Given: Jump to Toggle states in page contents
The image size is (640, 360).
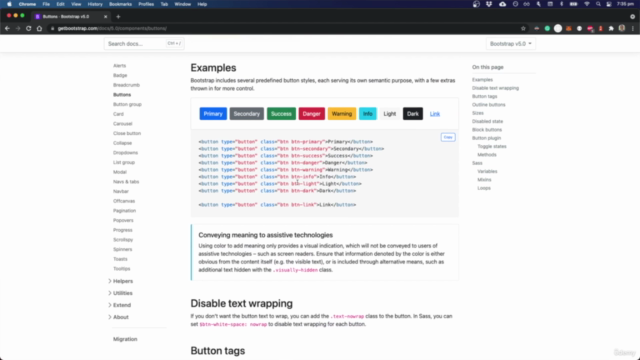Looking at the screenshot, I should tap(492, 147).
